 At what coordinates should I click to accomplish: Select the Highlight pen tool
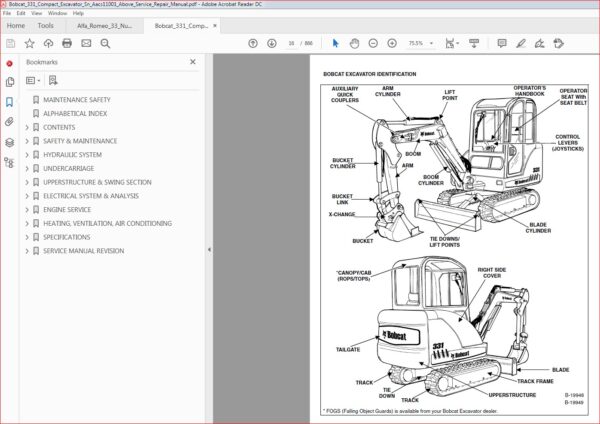click(x=520, y=43)
